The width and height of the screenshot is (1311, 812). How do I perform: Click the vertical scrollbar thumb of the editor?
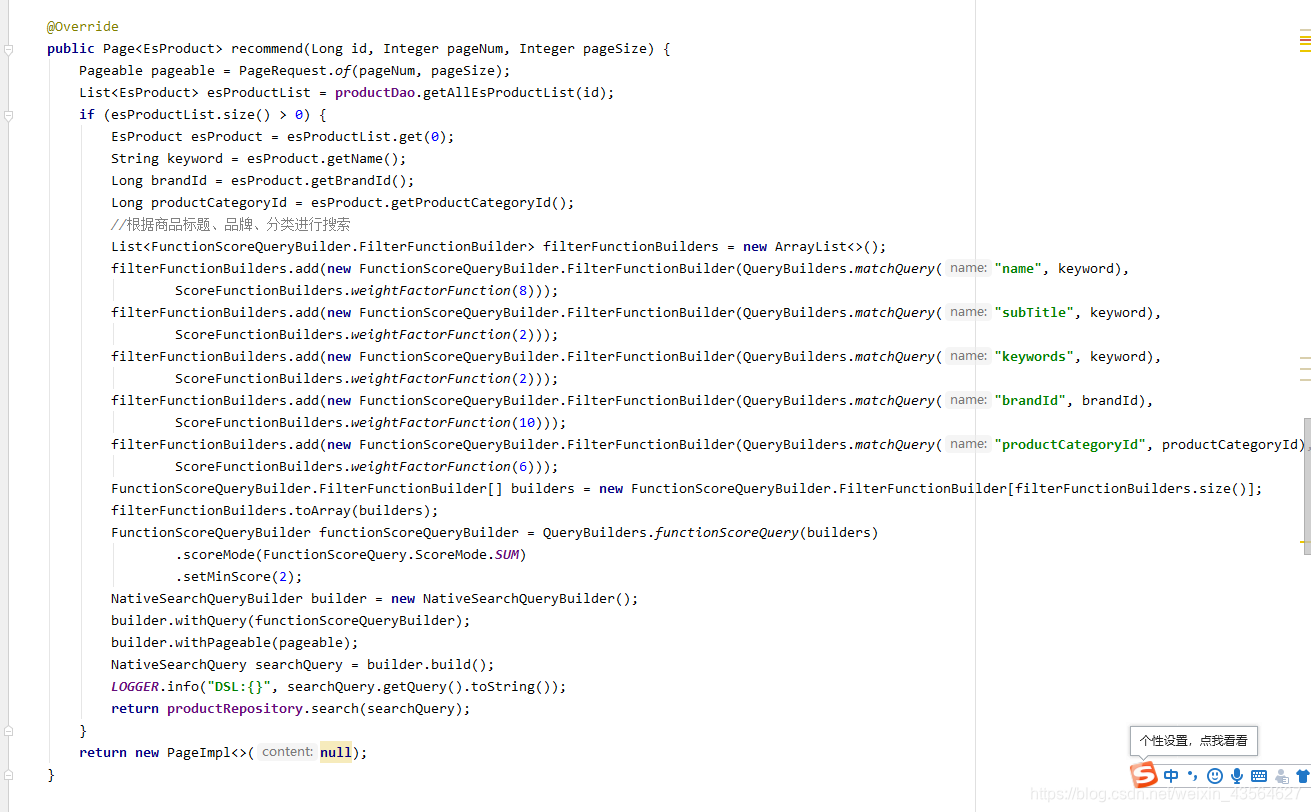point(1307,485)
